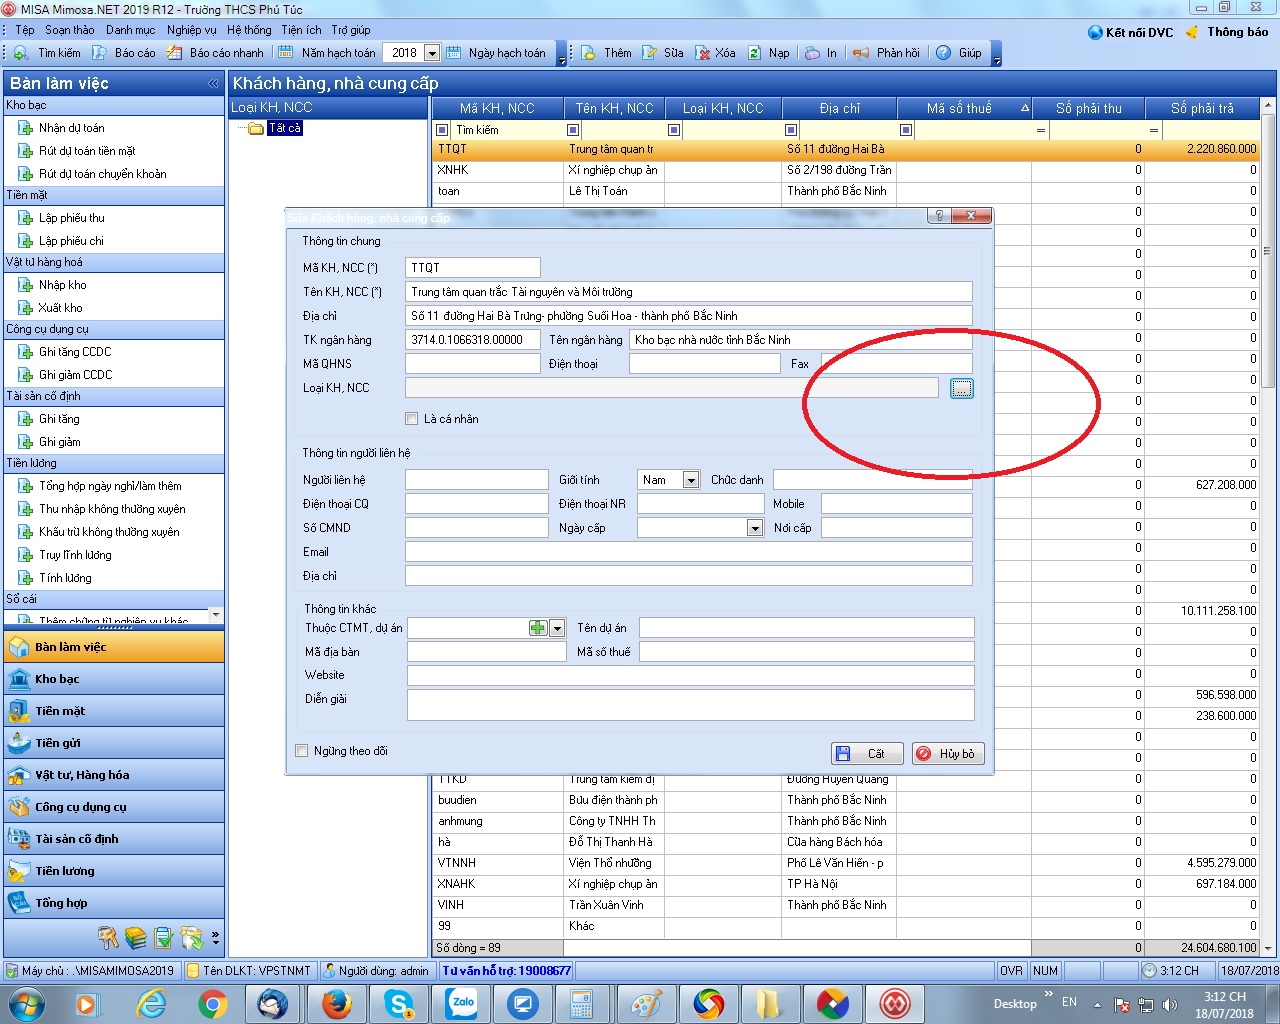1280x1024 pixels.
Task: Switch to Tiền mặt module
Action: tap(114, 711)
